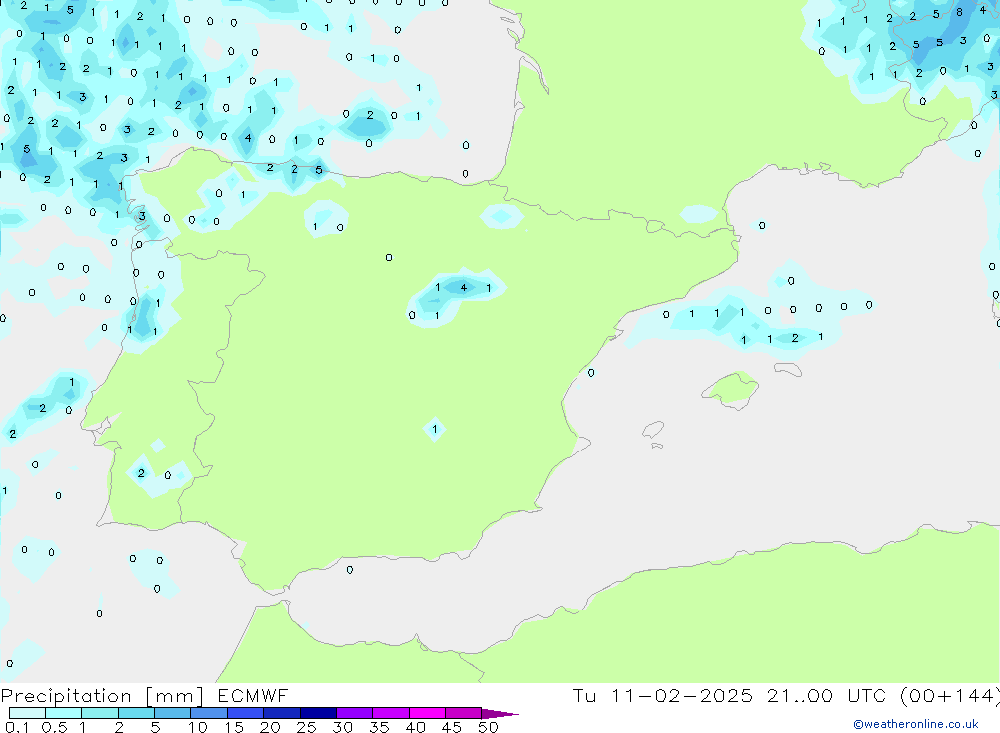Viewport: 1000px width, 733px height.
Task: Click the 'ECMWF' model label
Action: (x=253, y=695)
